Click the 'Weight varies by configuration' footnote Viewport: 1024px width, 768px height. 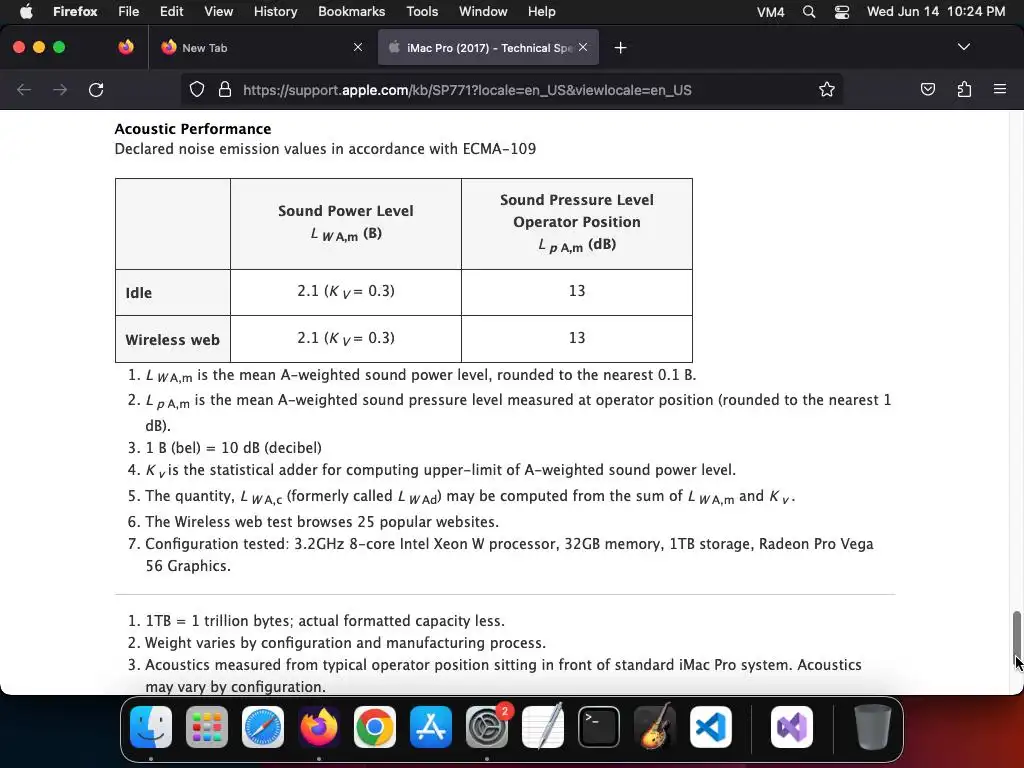[x=345, y=643]
